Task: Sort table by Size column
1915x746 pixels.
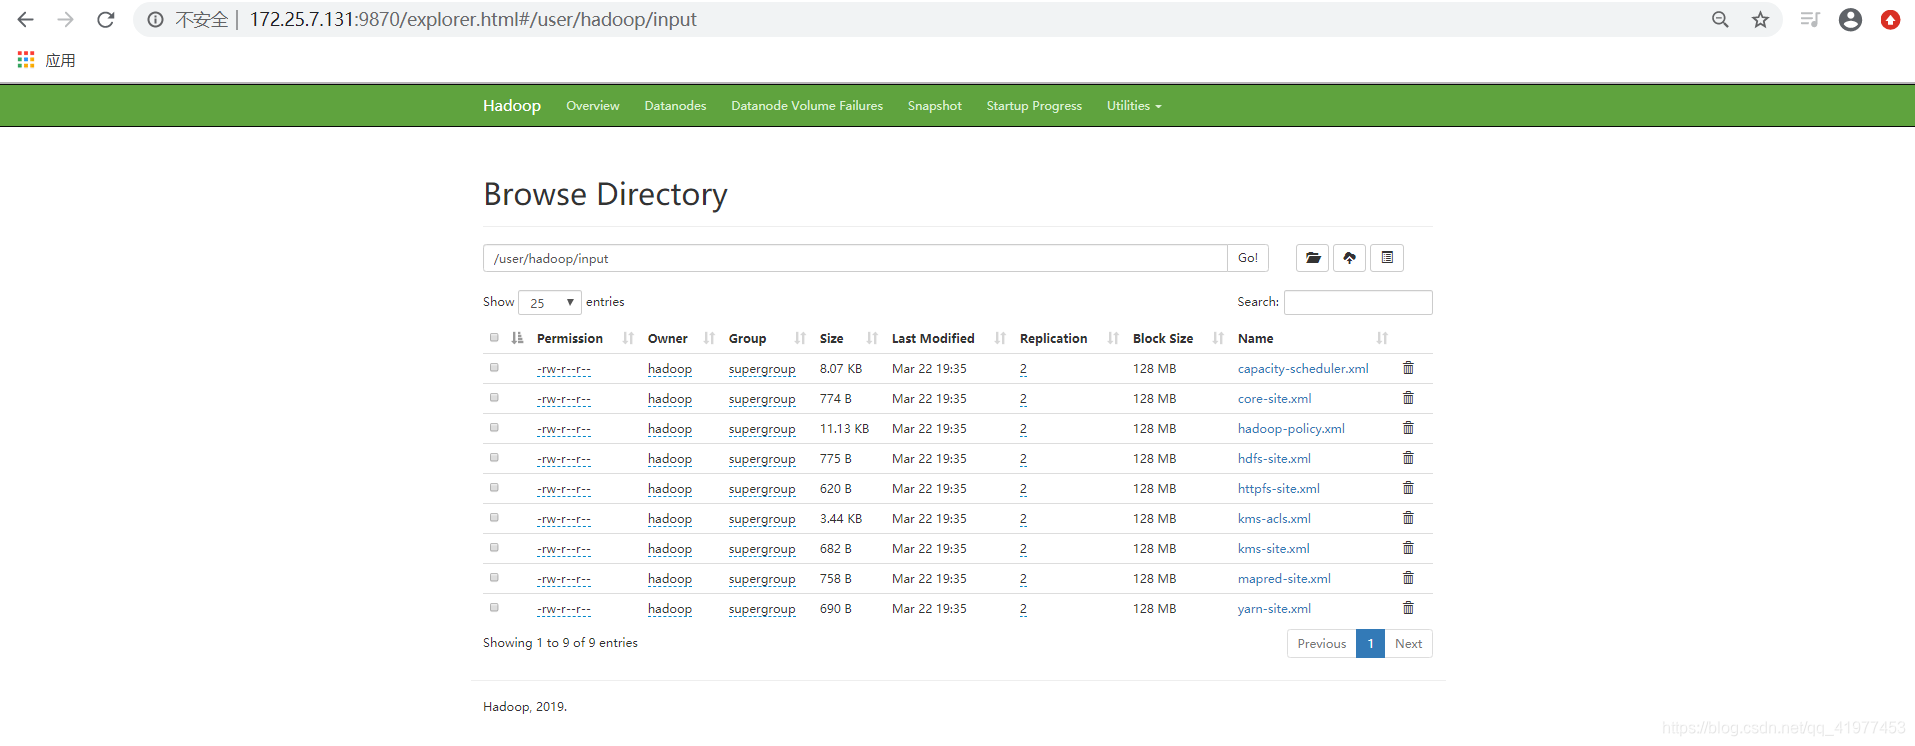Action: [849, 339]
